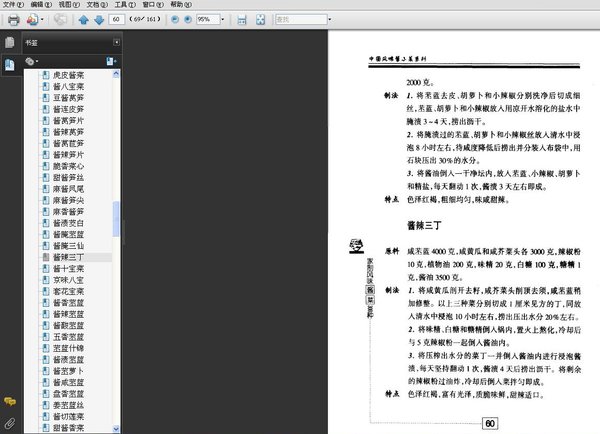
Task: Go to previous page with the up arrow
Action: 84,19
